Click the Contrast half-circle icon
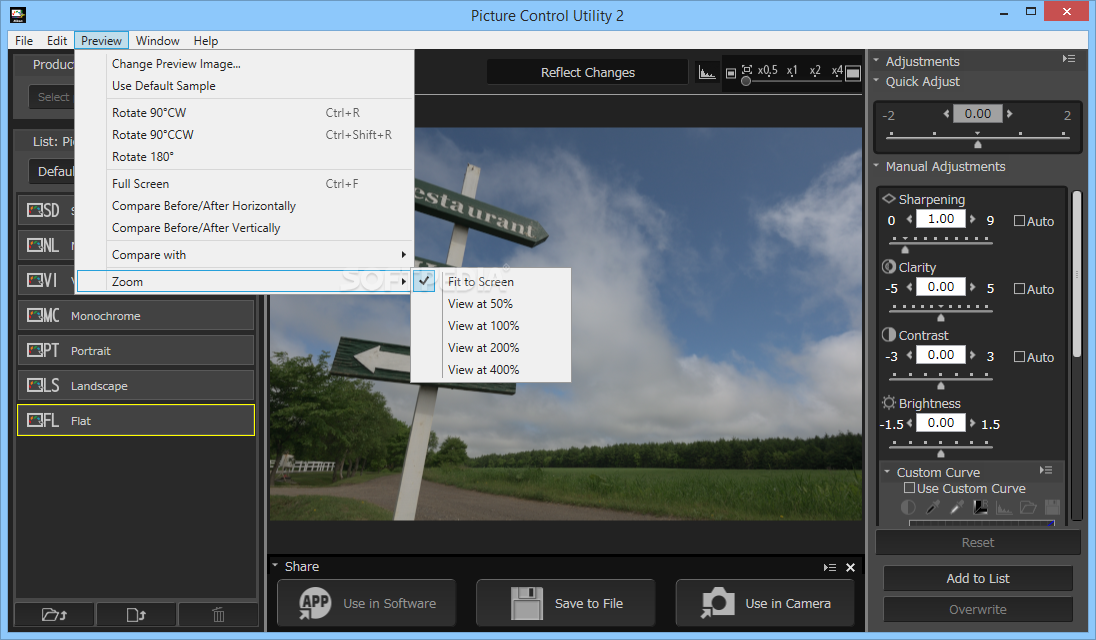The width and height of the screenshot is (1096, 640). [x=889, y=335]
